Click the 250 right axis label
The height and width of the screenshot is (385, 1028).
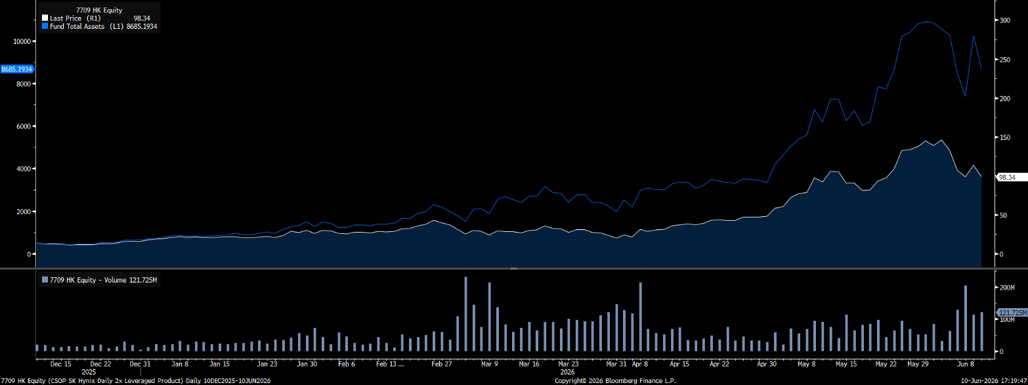point(1004,60)
